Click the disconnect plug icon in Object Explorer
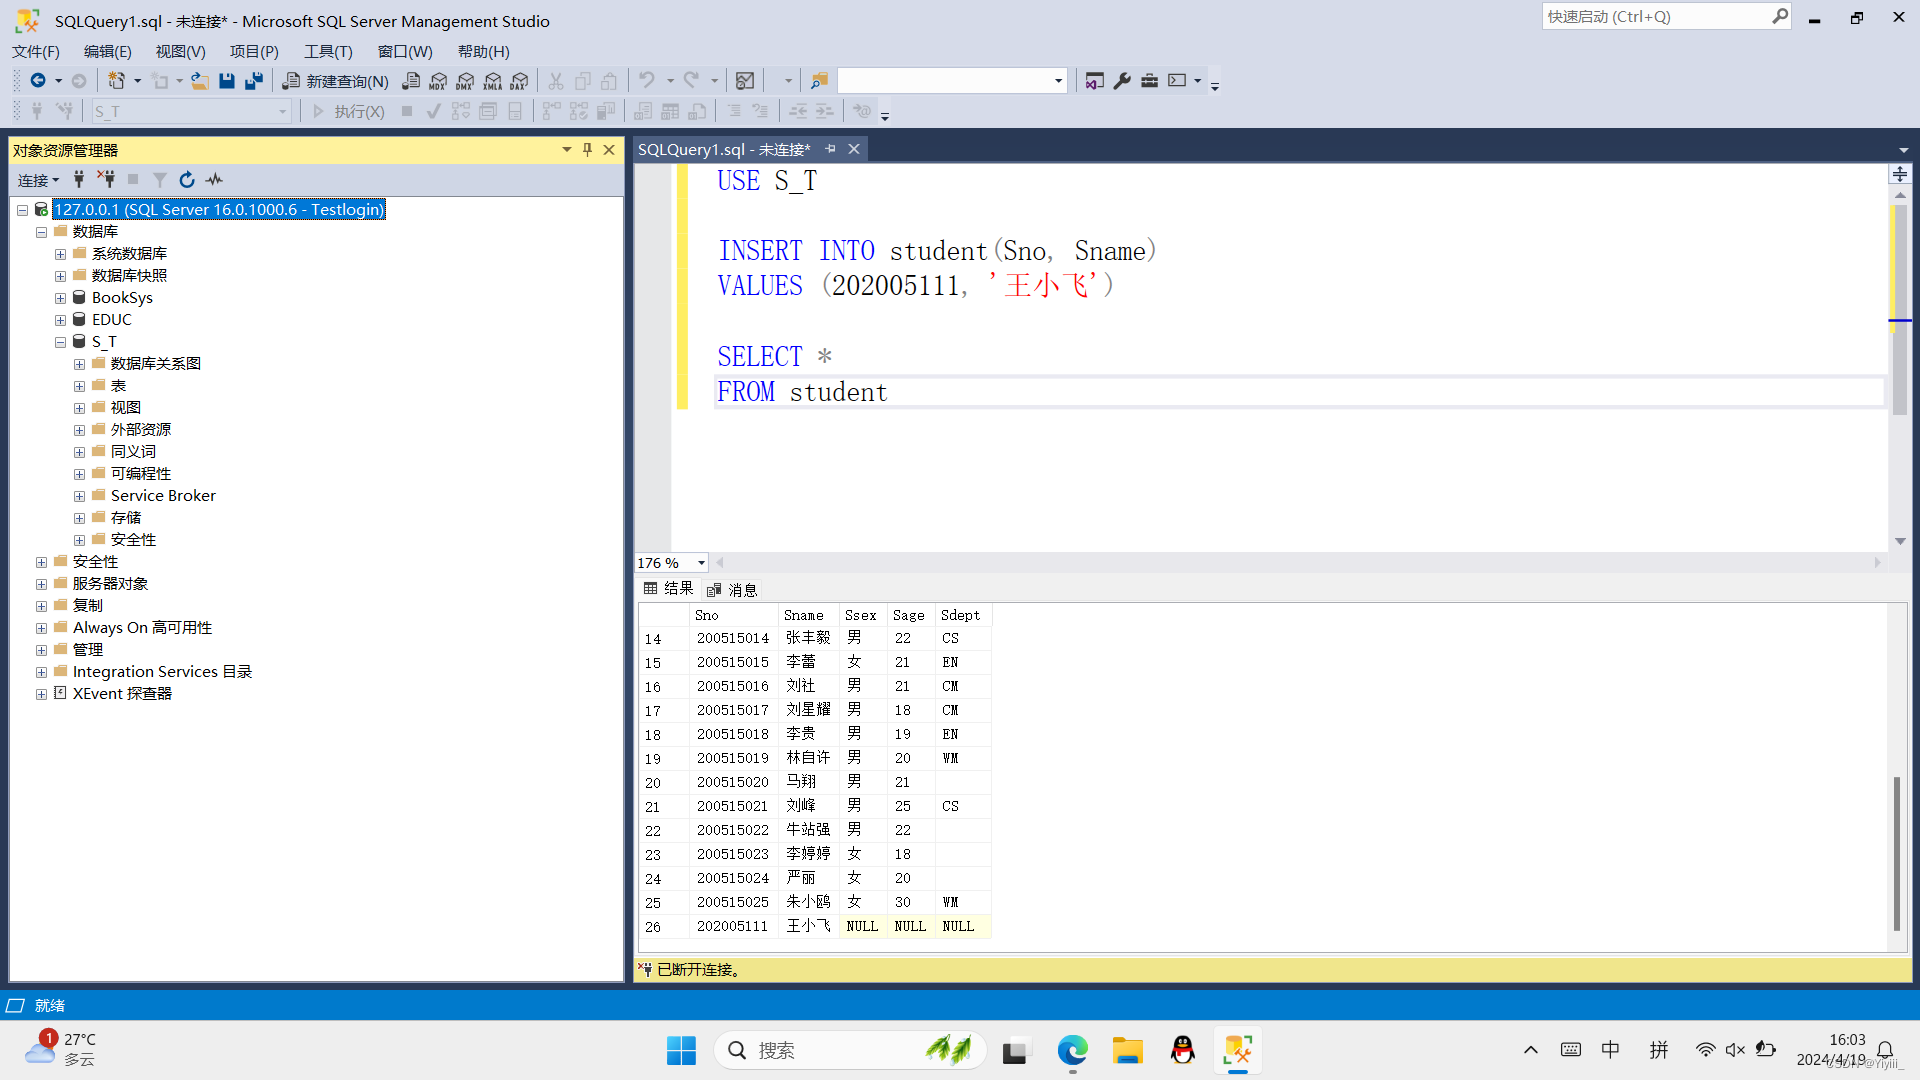 click(105, 180)
